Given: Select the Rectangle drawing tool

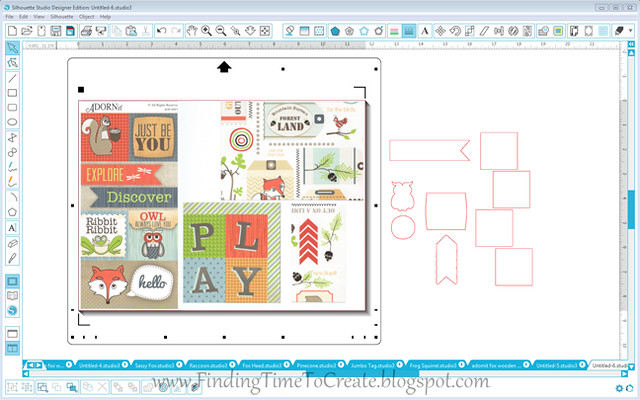Looking at the screenshot, I should 12,92.
